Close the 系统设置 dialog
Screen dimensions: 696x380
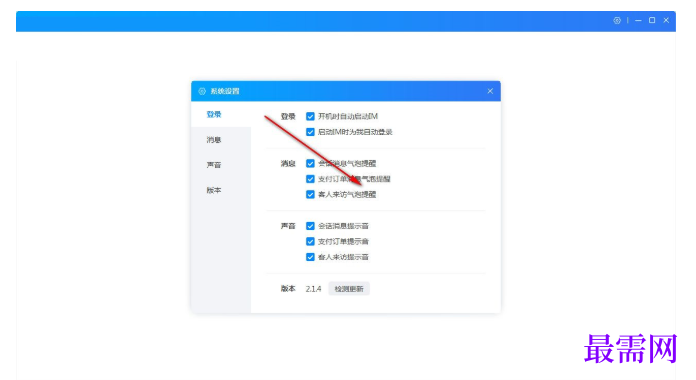click(490, 91)
